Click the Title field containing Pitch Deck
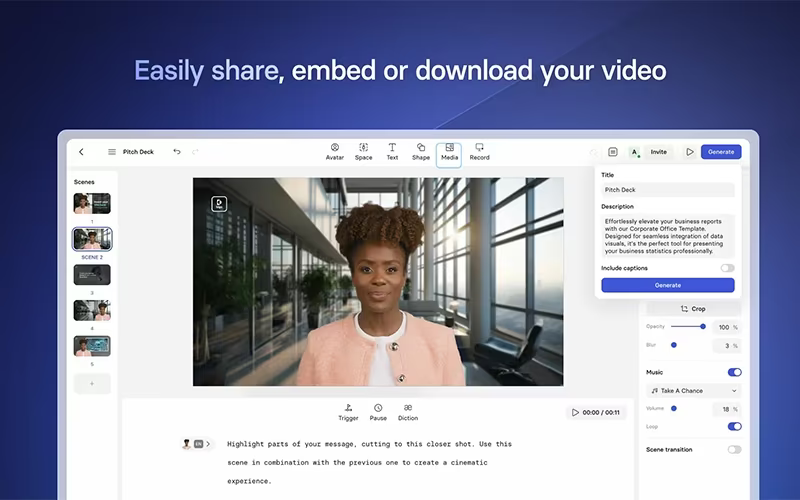800x500 pixels. pos(667,190)
